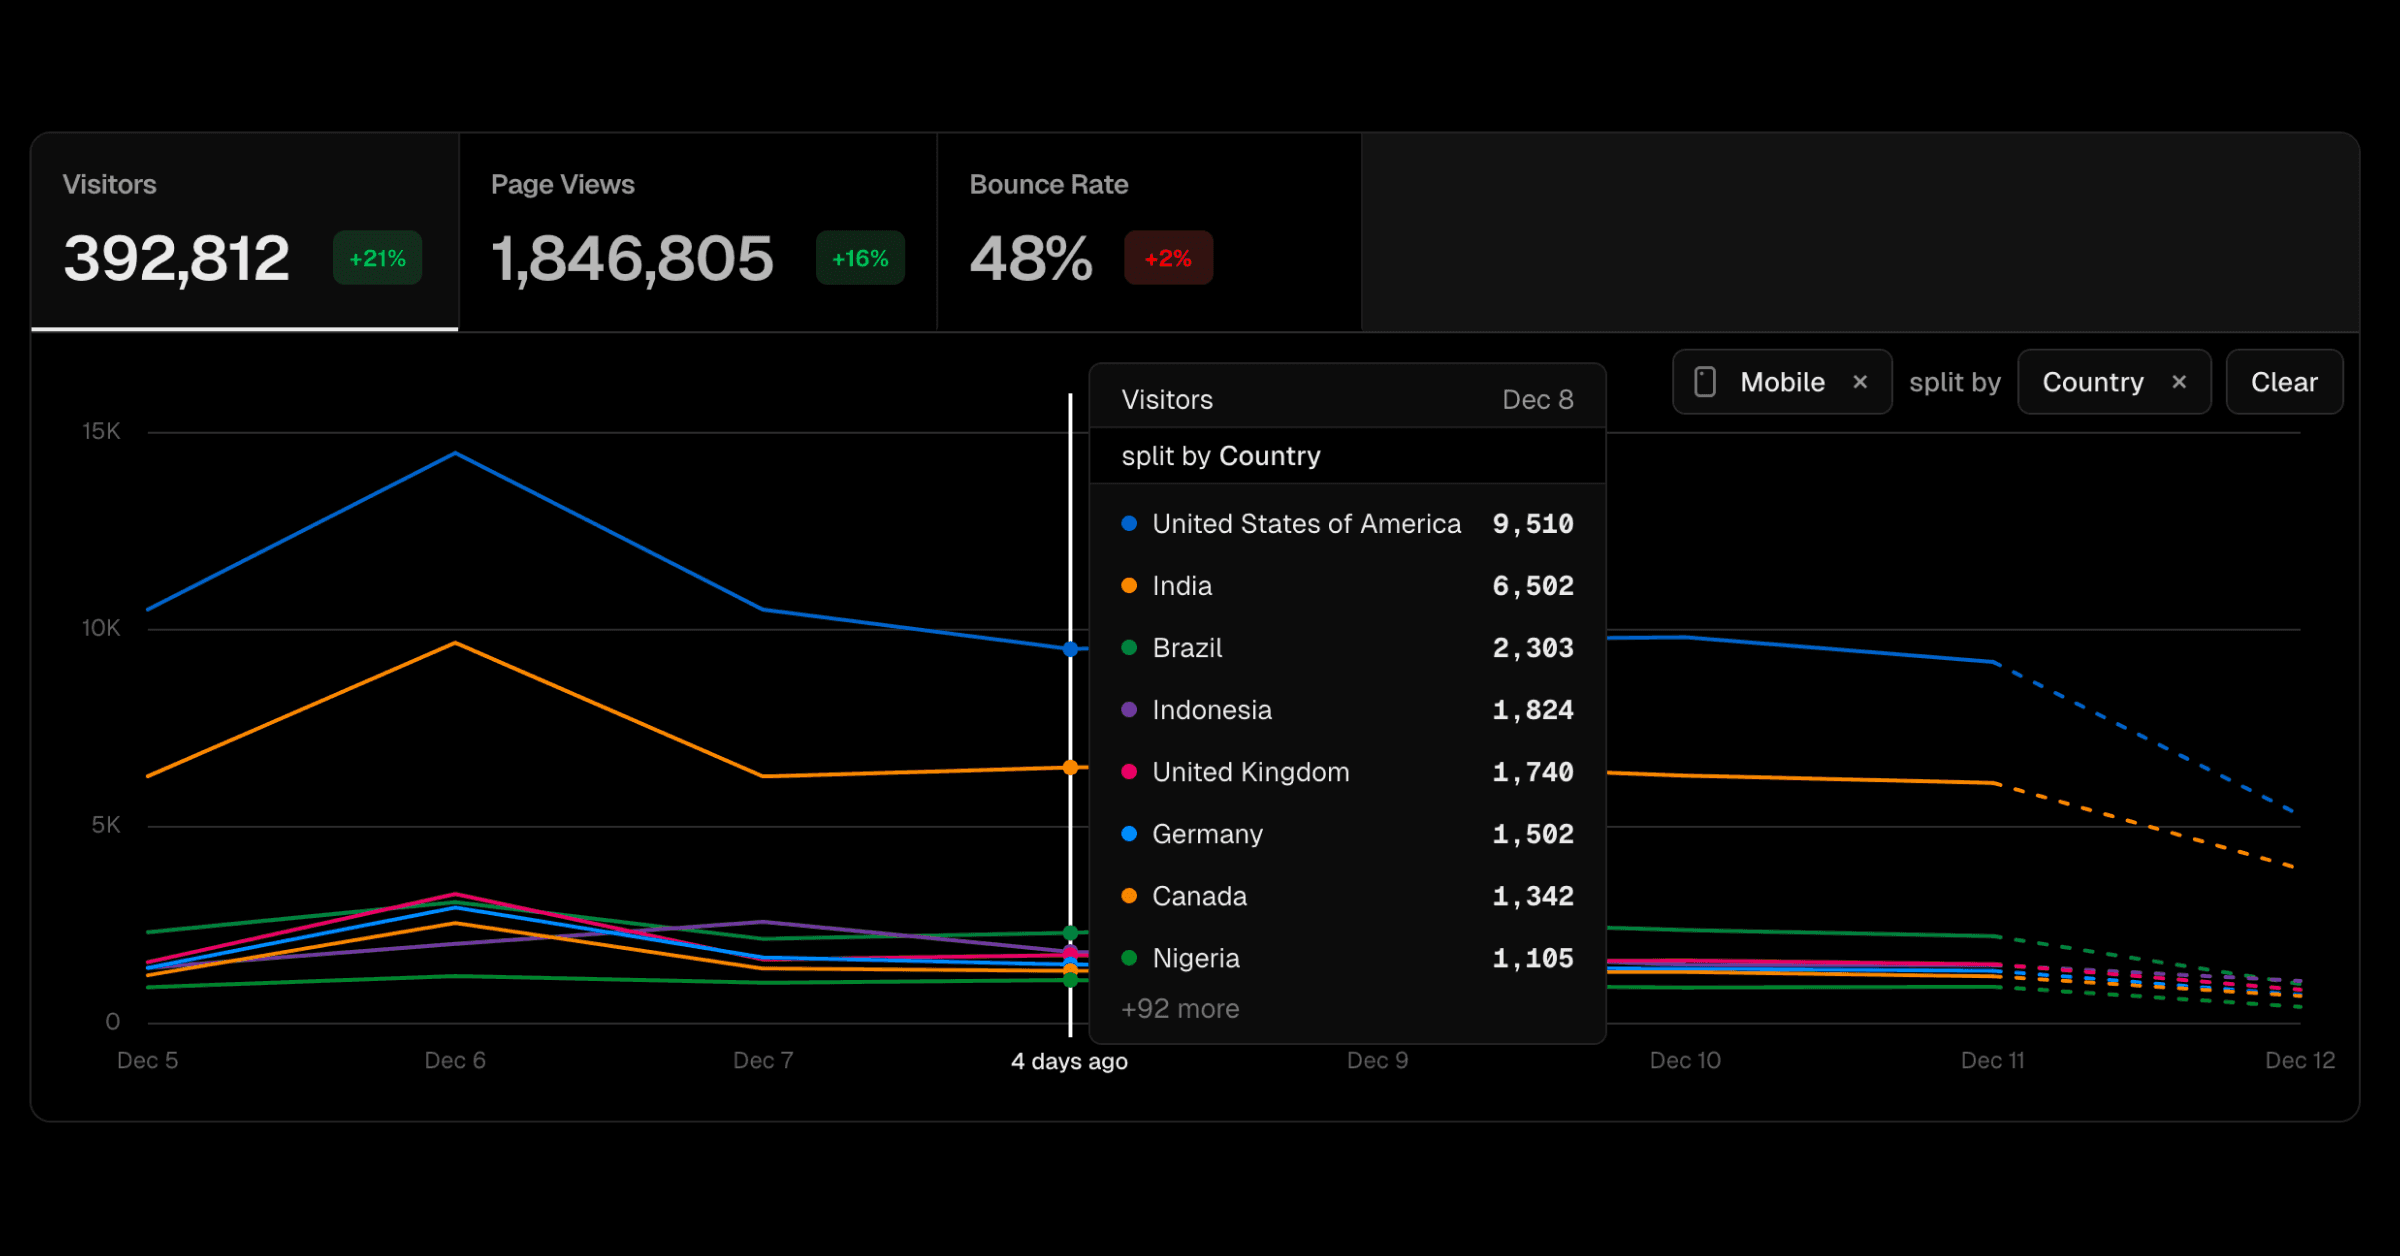The image size is (2400, 1256).
Task: Select the Visitors metric panel
Action: (x=245, y=230)
